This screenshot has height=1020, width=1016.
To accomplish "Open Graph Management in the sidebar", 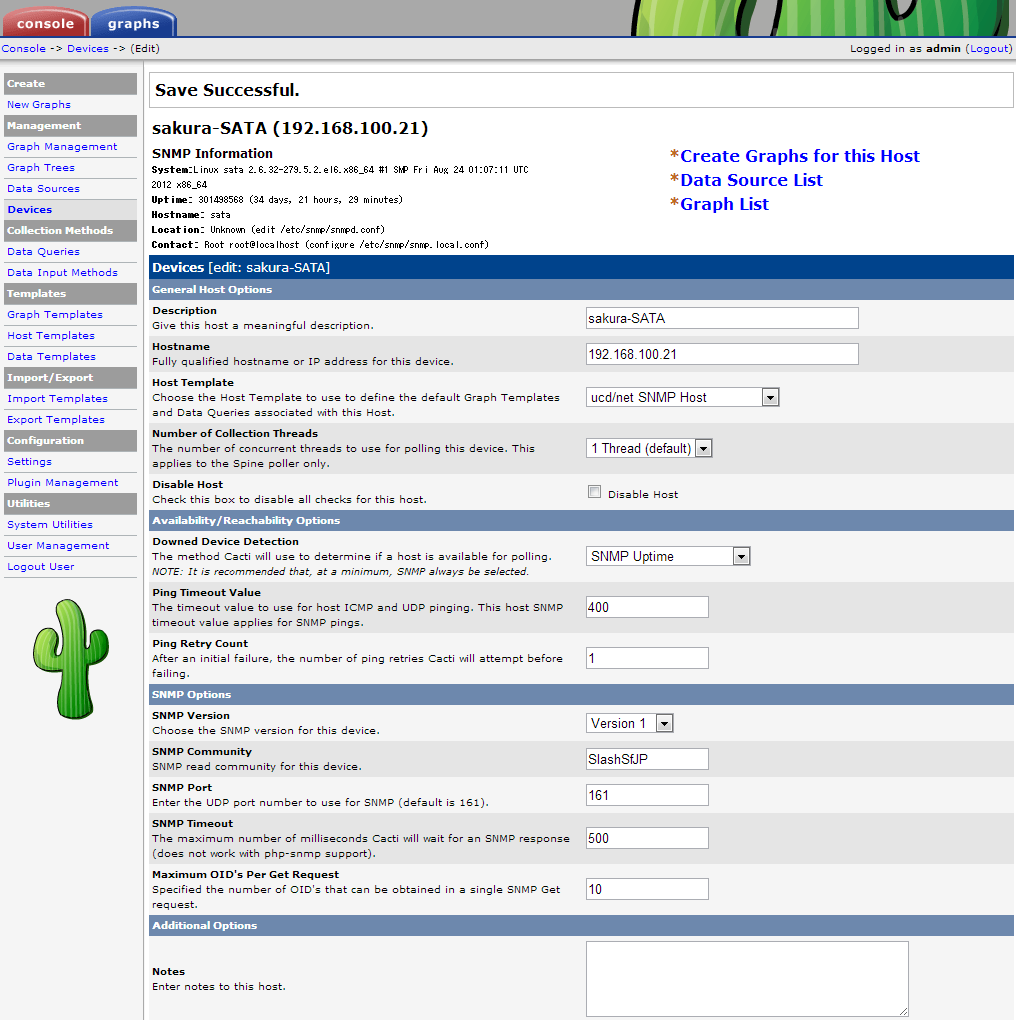I will (x=62, y=147).
